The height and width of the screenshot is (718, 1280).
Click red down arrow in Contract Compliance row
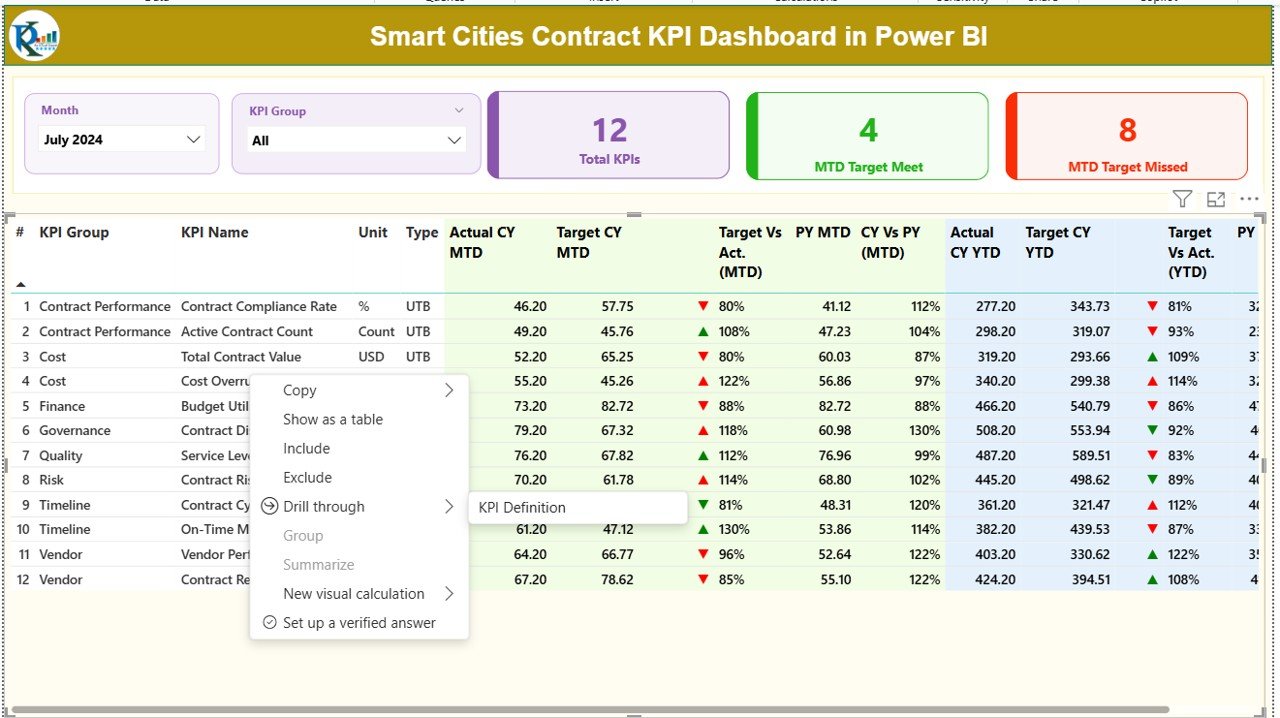tap(704, 307)
